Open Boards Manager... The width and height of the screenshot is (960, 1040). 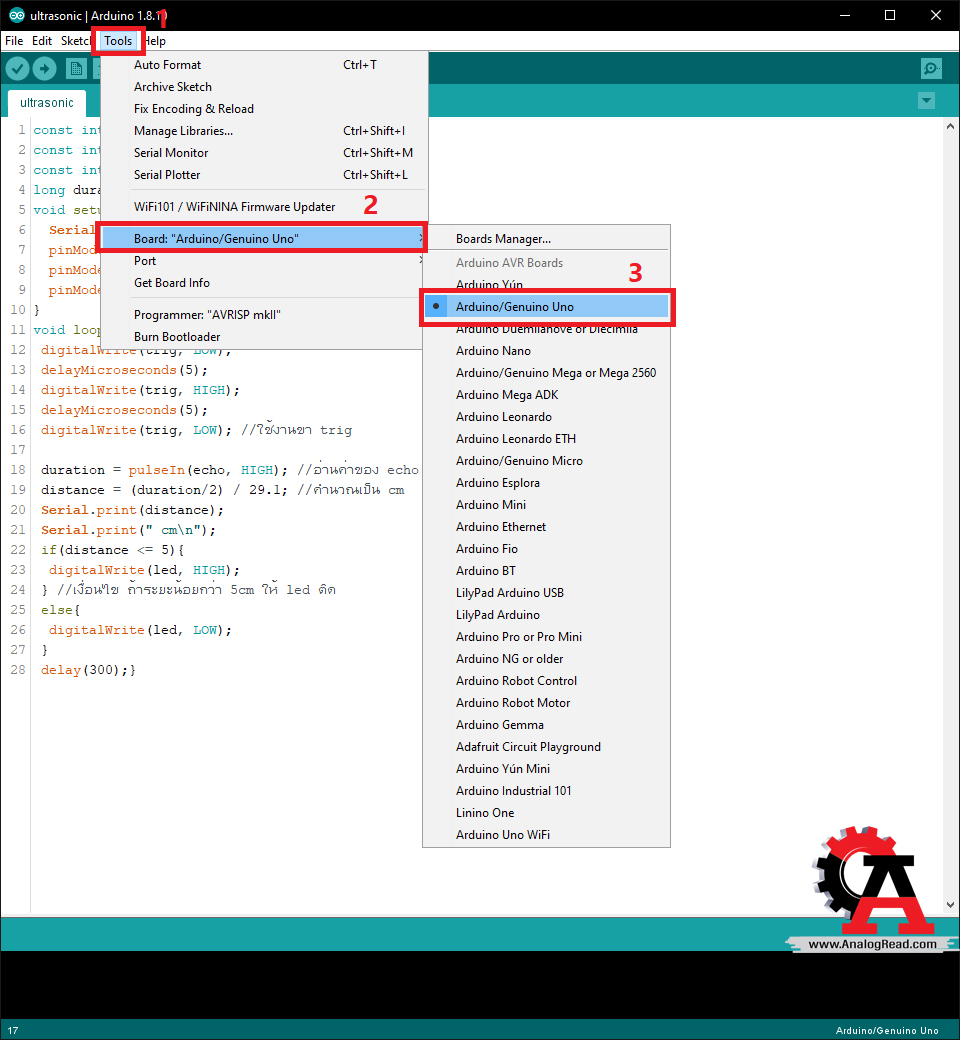pyautogui.click(x=546, y=239)
